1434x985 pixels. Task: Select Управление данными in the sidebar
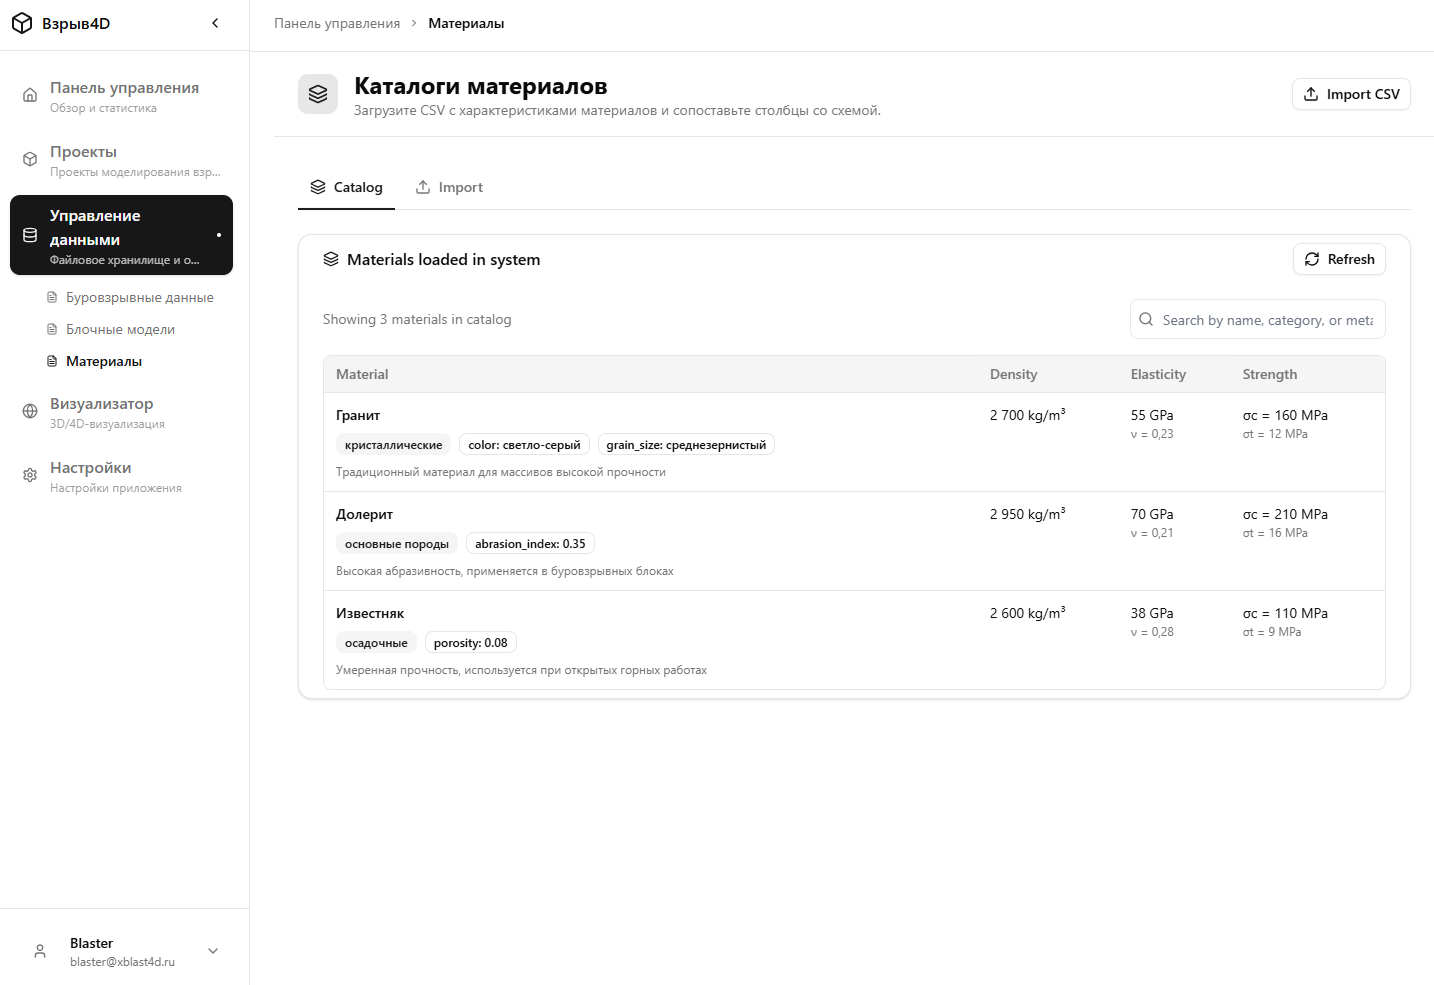pyautogui.click(x=121, y=235)
